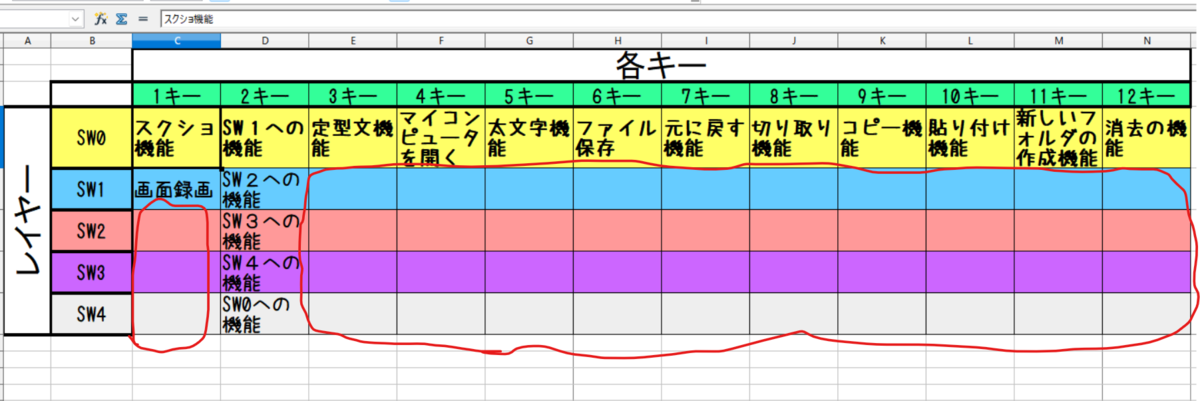Select the 消去の機能 cell
Image resolution: width=1200 pixels, height=401 pixels.
coord(1146,138)
